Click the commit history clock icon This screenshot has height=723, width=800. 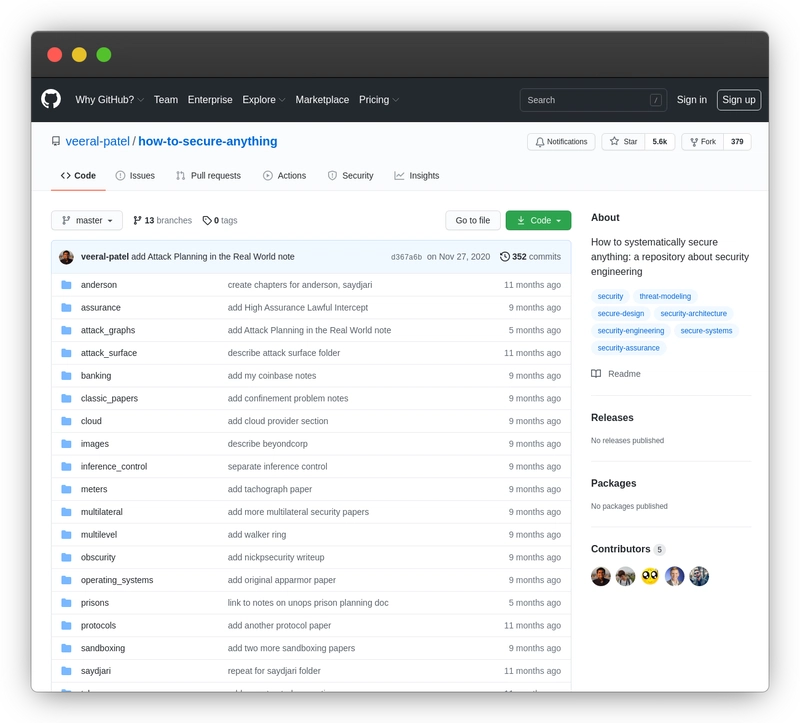coord(505,257)
